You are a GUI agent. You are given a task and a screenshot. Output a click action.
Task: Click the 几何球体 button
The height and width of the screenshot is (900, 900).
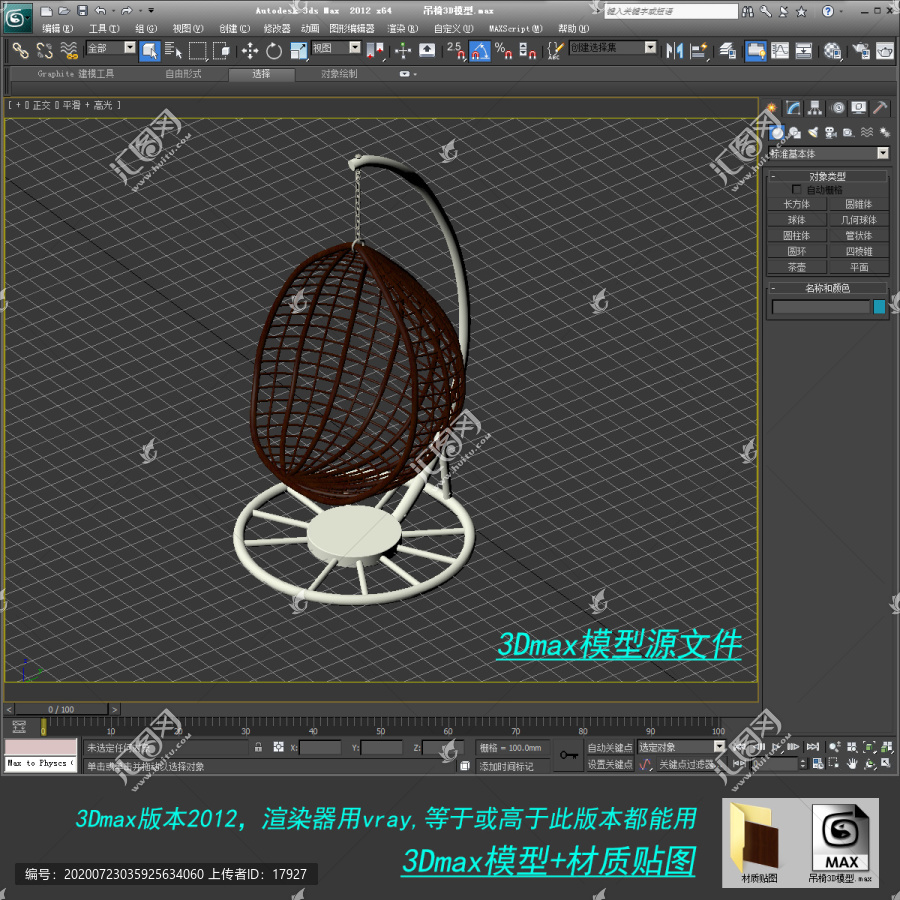[x=859, y=220]
